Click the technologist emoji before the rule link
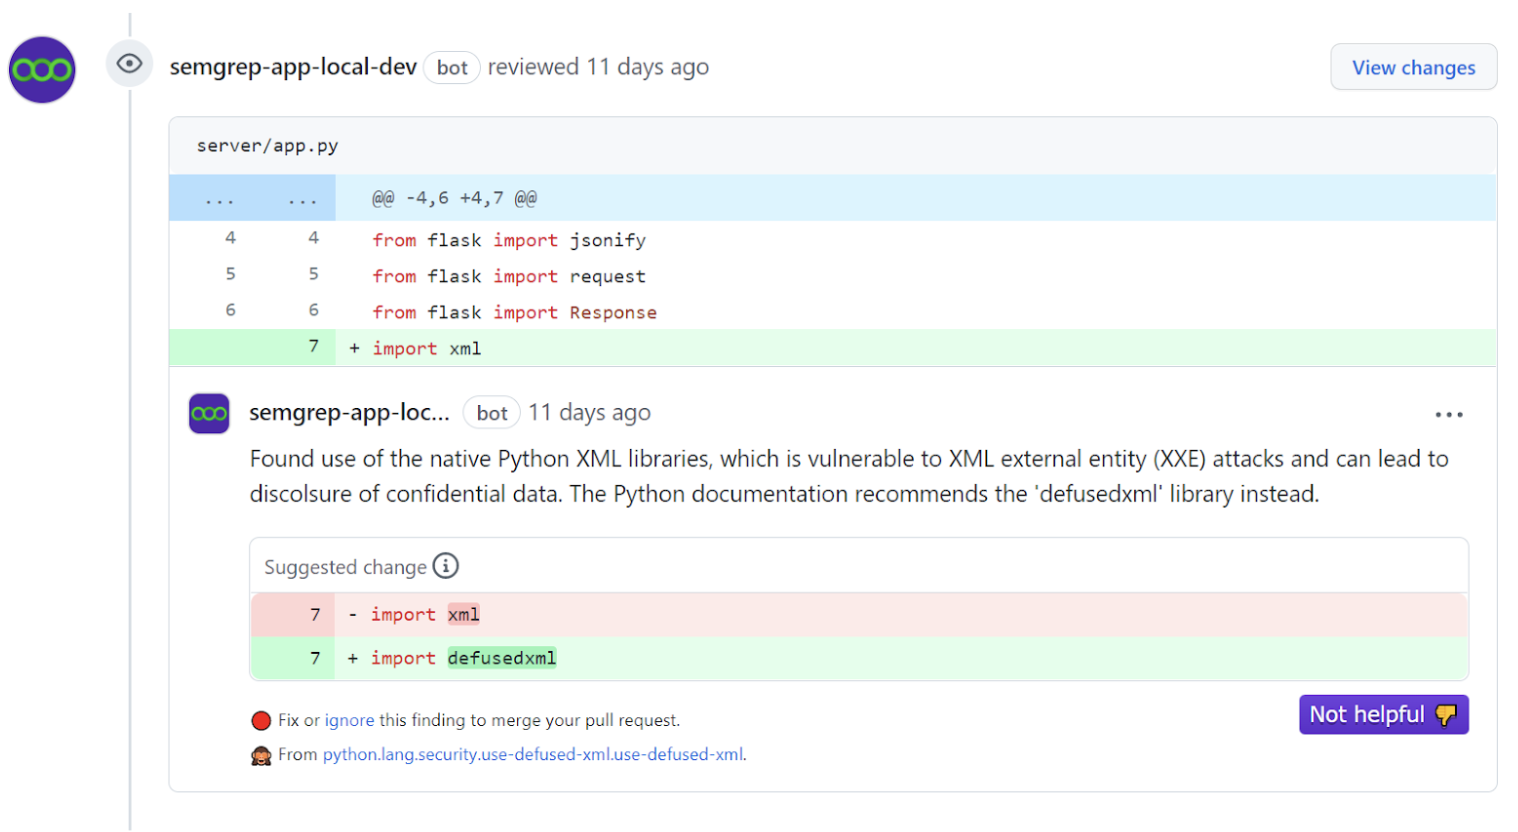This screenshot has width=1518, height=832. click(261, 754)
